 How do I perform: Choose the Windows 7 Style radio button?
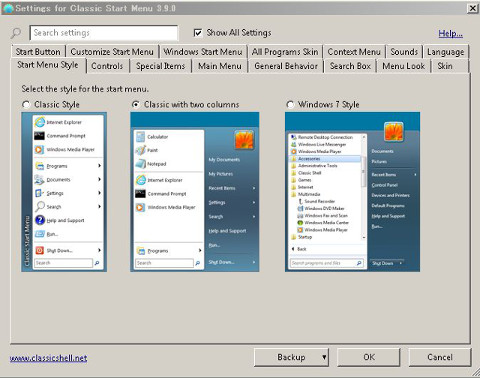click(x=290, y=105)
